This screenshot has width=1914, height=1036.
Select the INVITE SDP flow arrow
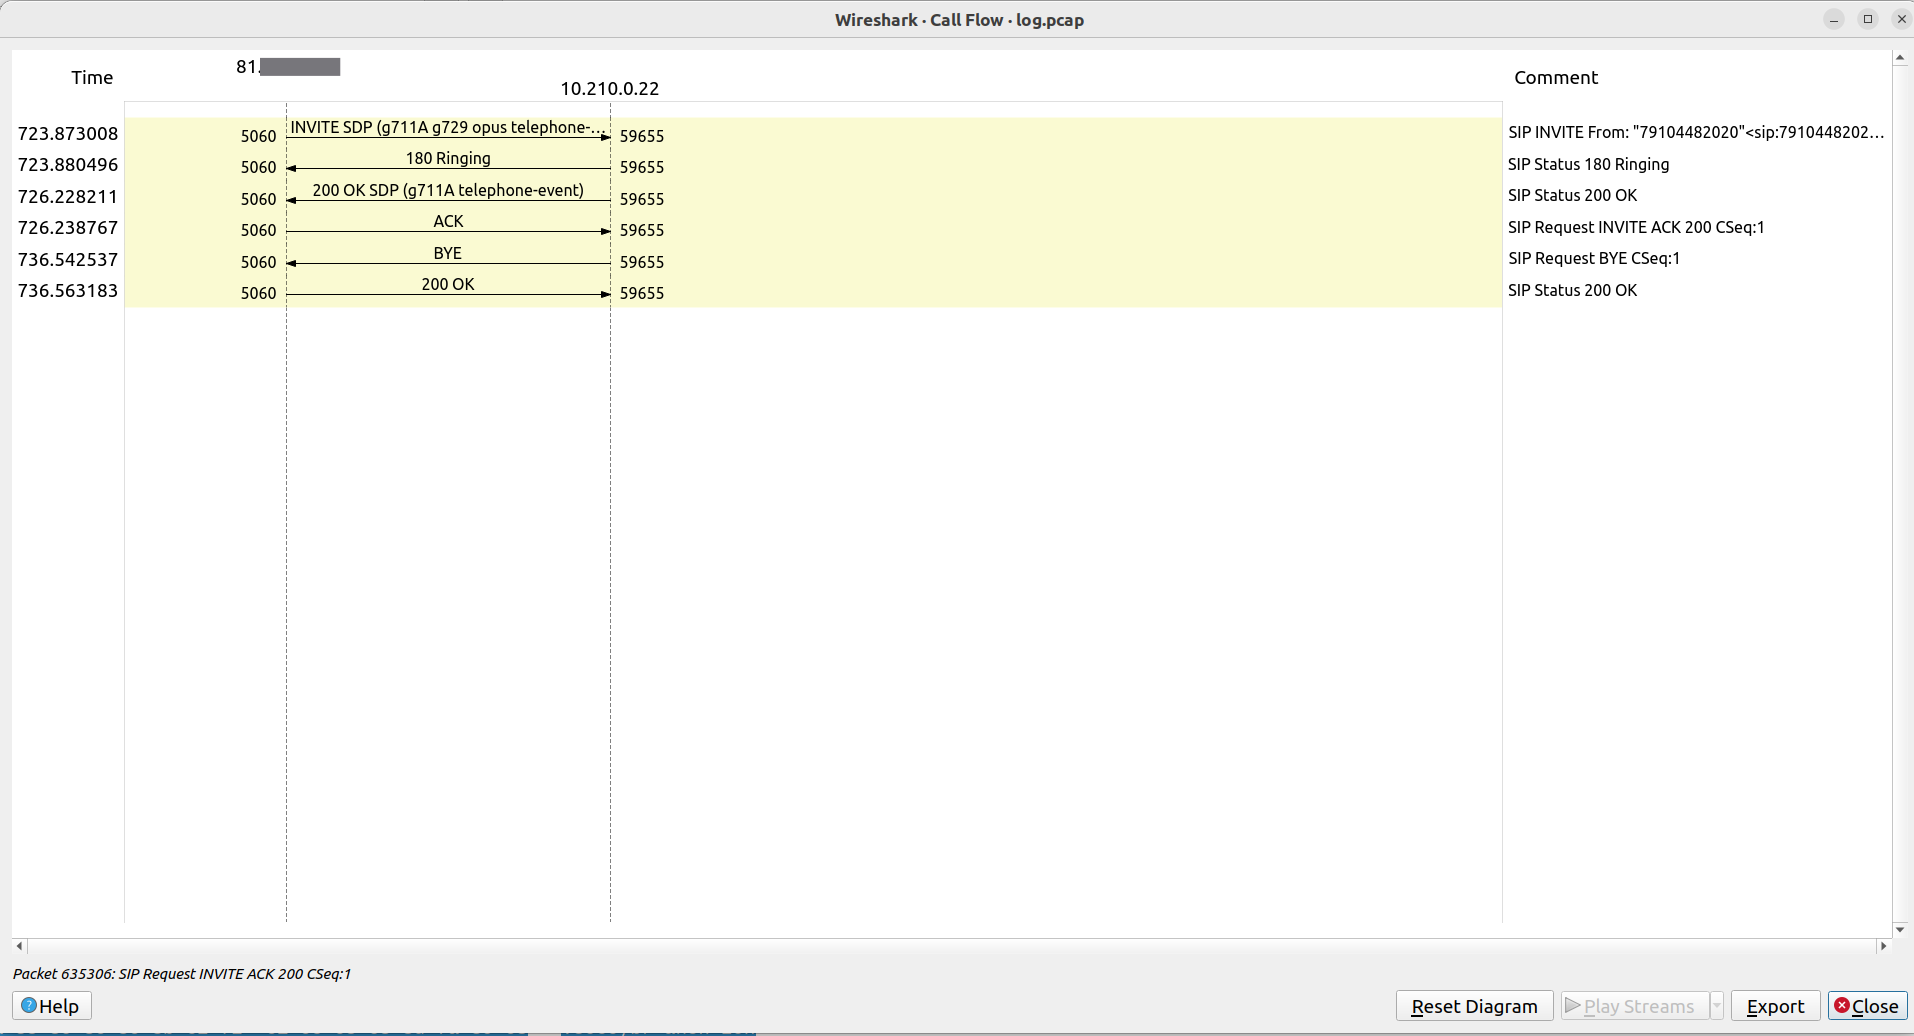pyautogui.click(x=447, y=133)
